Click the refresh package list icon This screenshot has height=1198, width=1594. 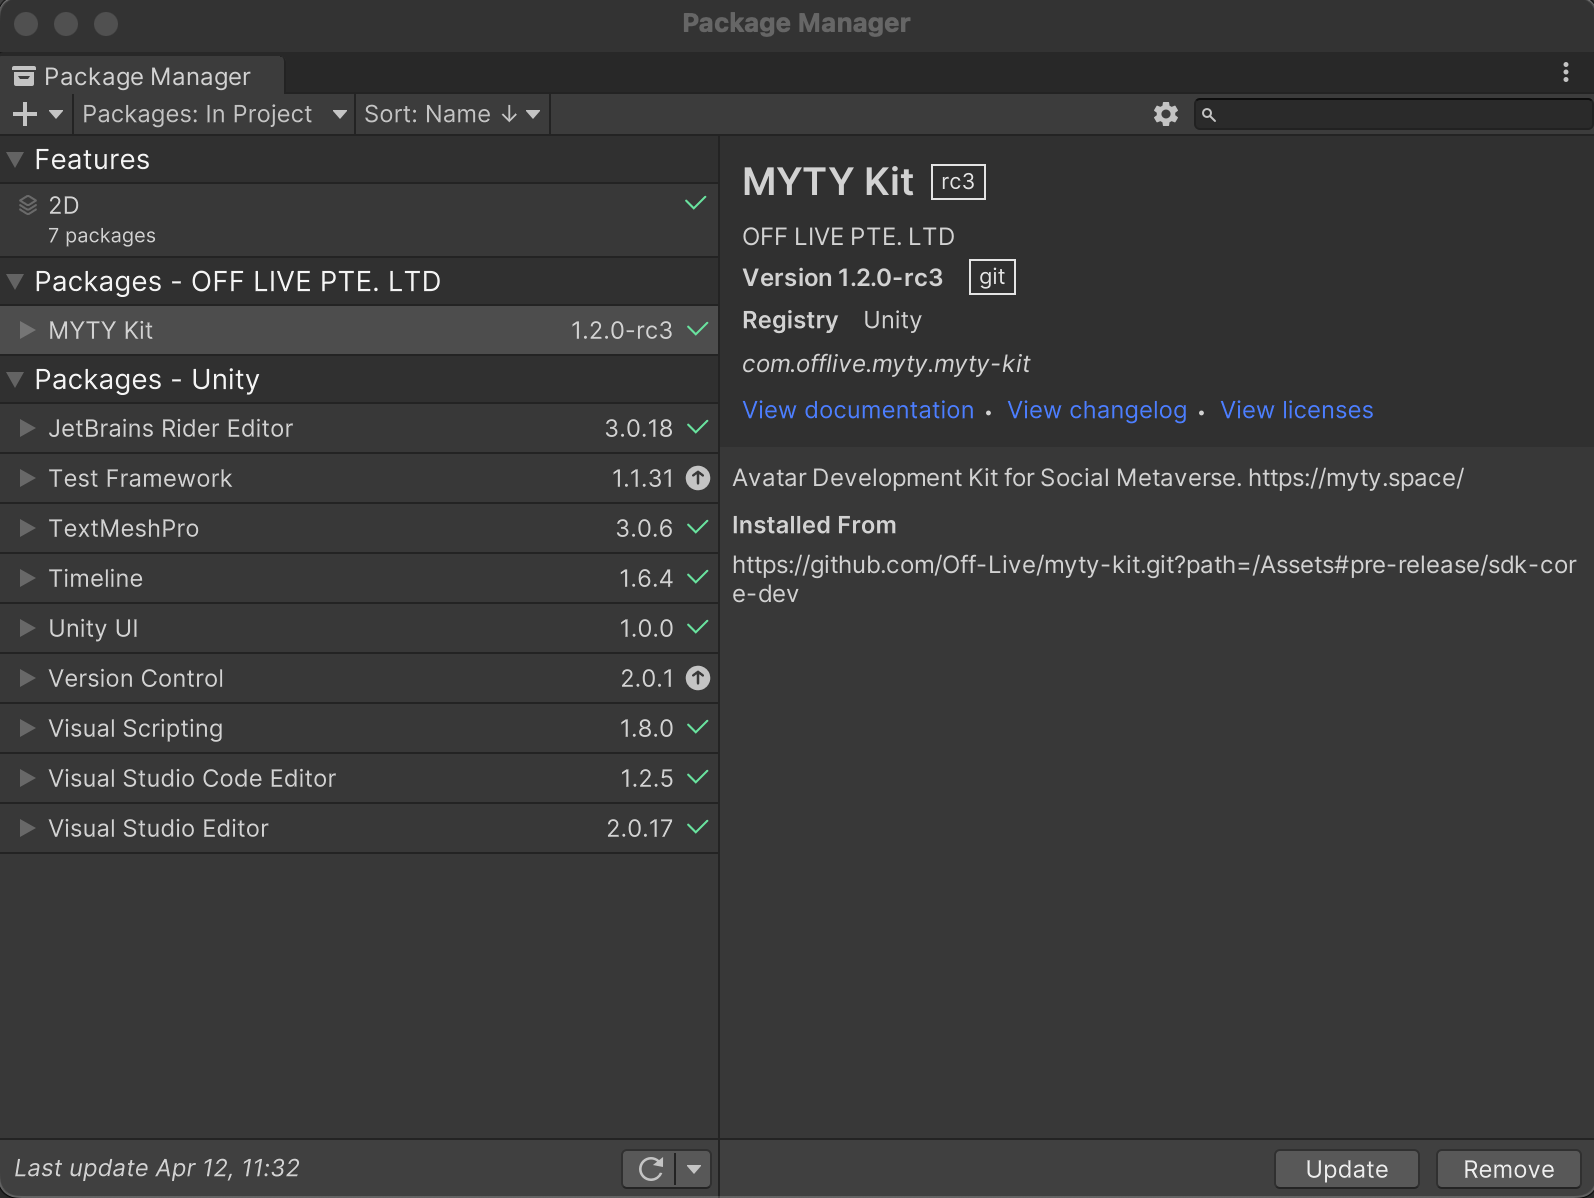click(650, 1168)
